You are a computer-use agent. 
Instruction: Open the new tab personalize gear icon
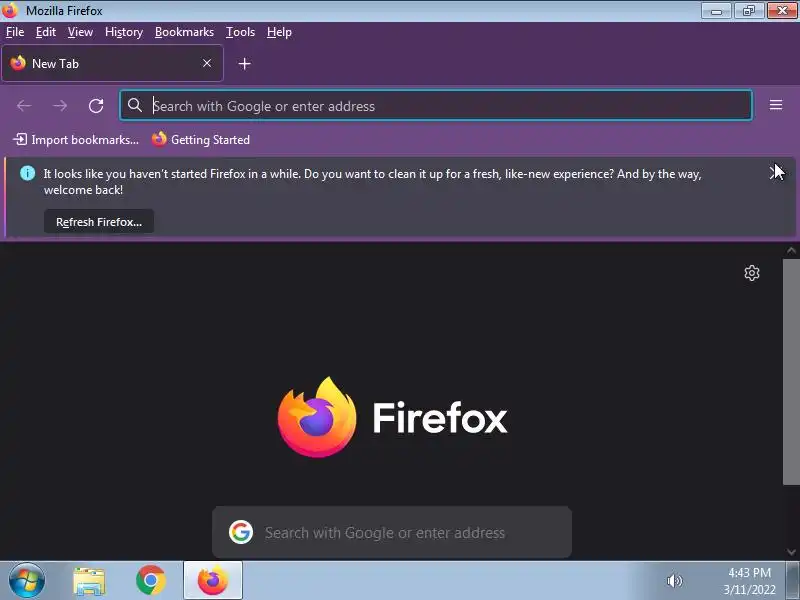752,273
